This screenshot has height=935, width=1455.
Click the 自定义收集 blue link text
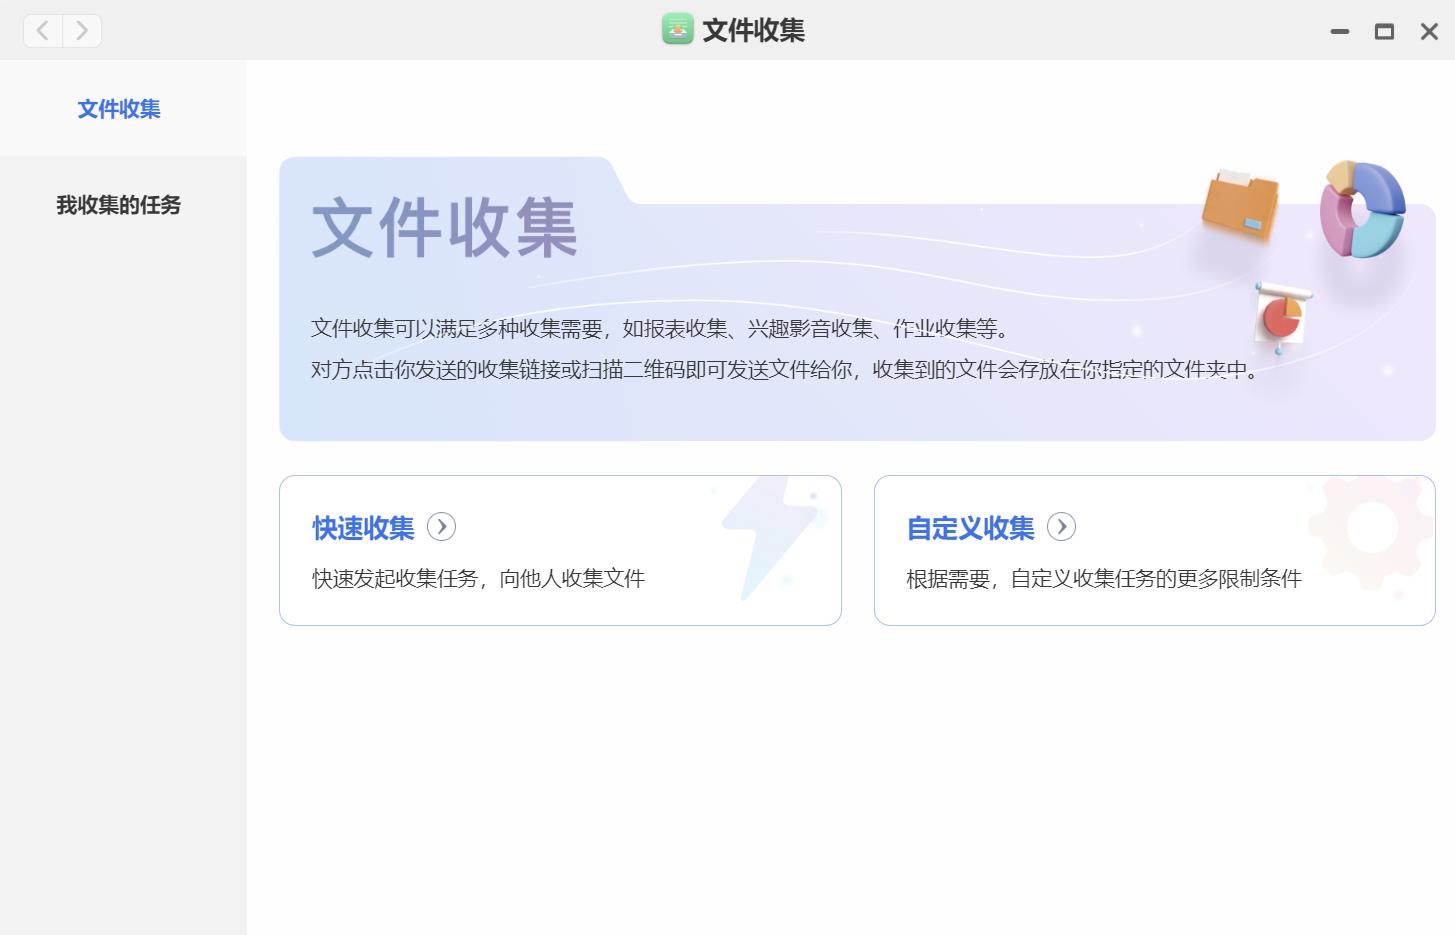968,527
